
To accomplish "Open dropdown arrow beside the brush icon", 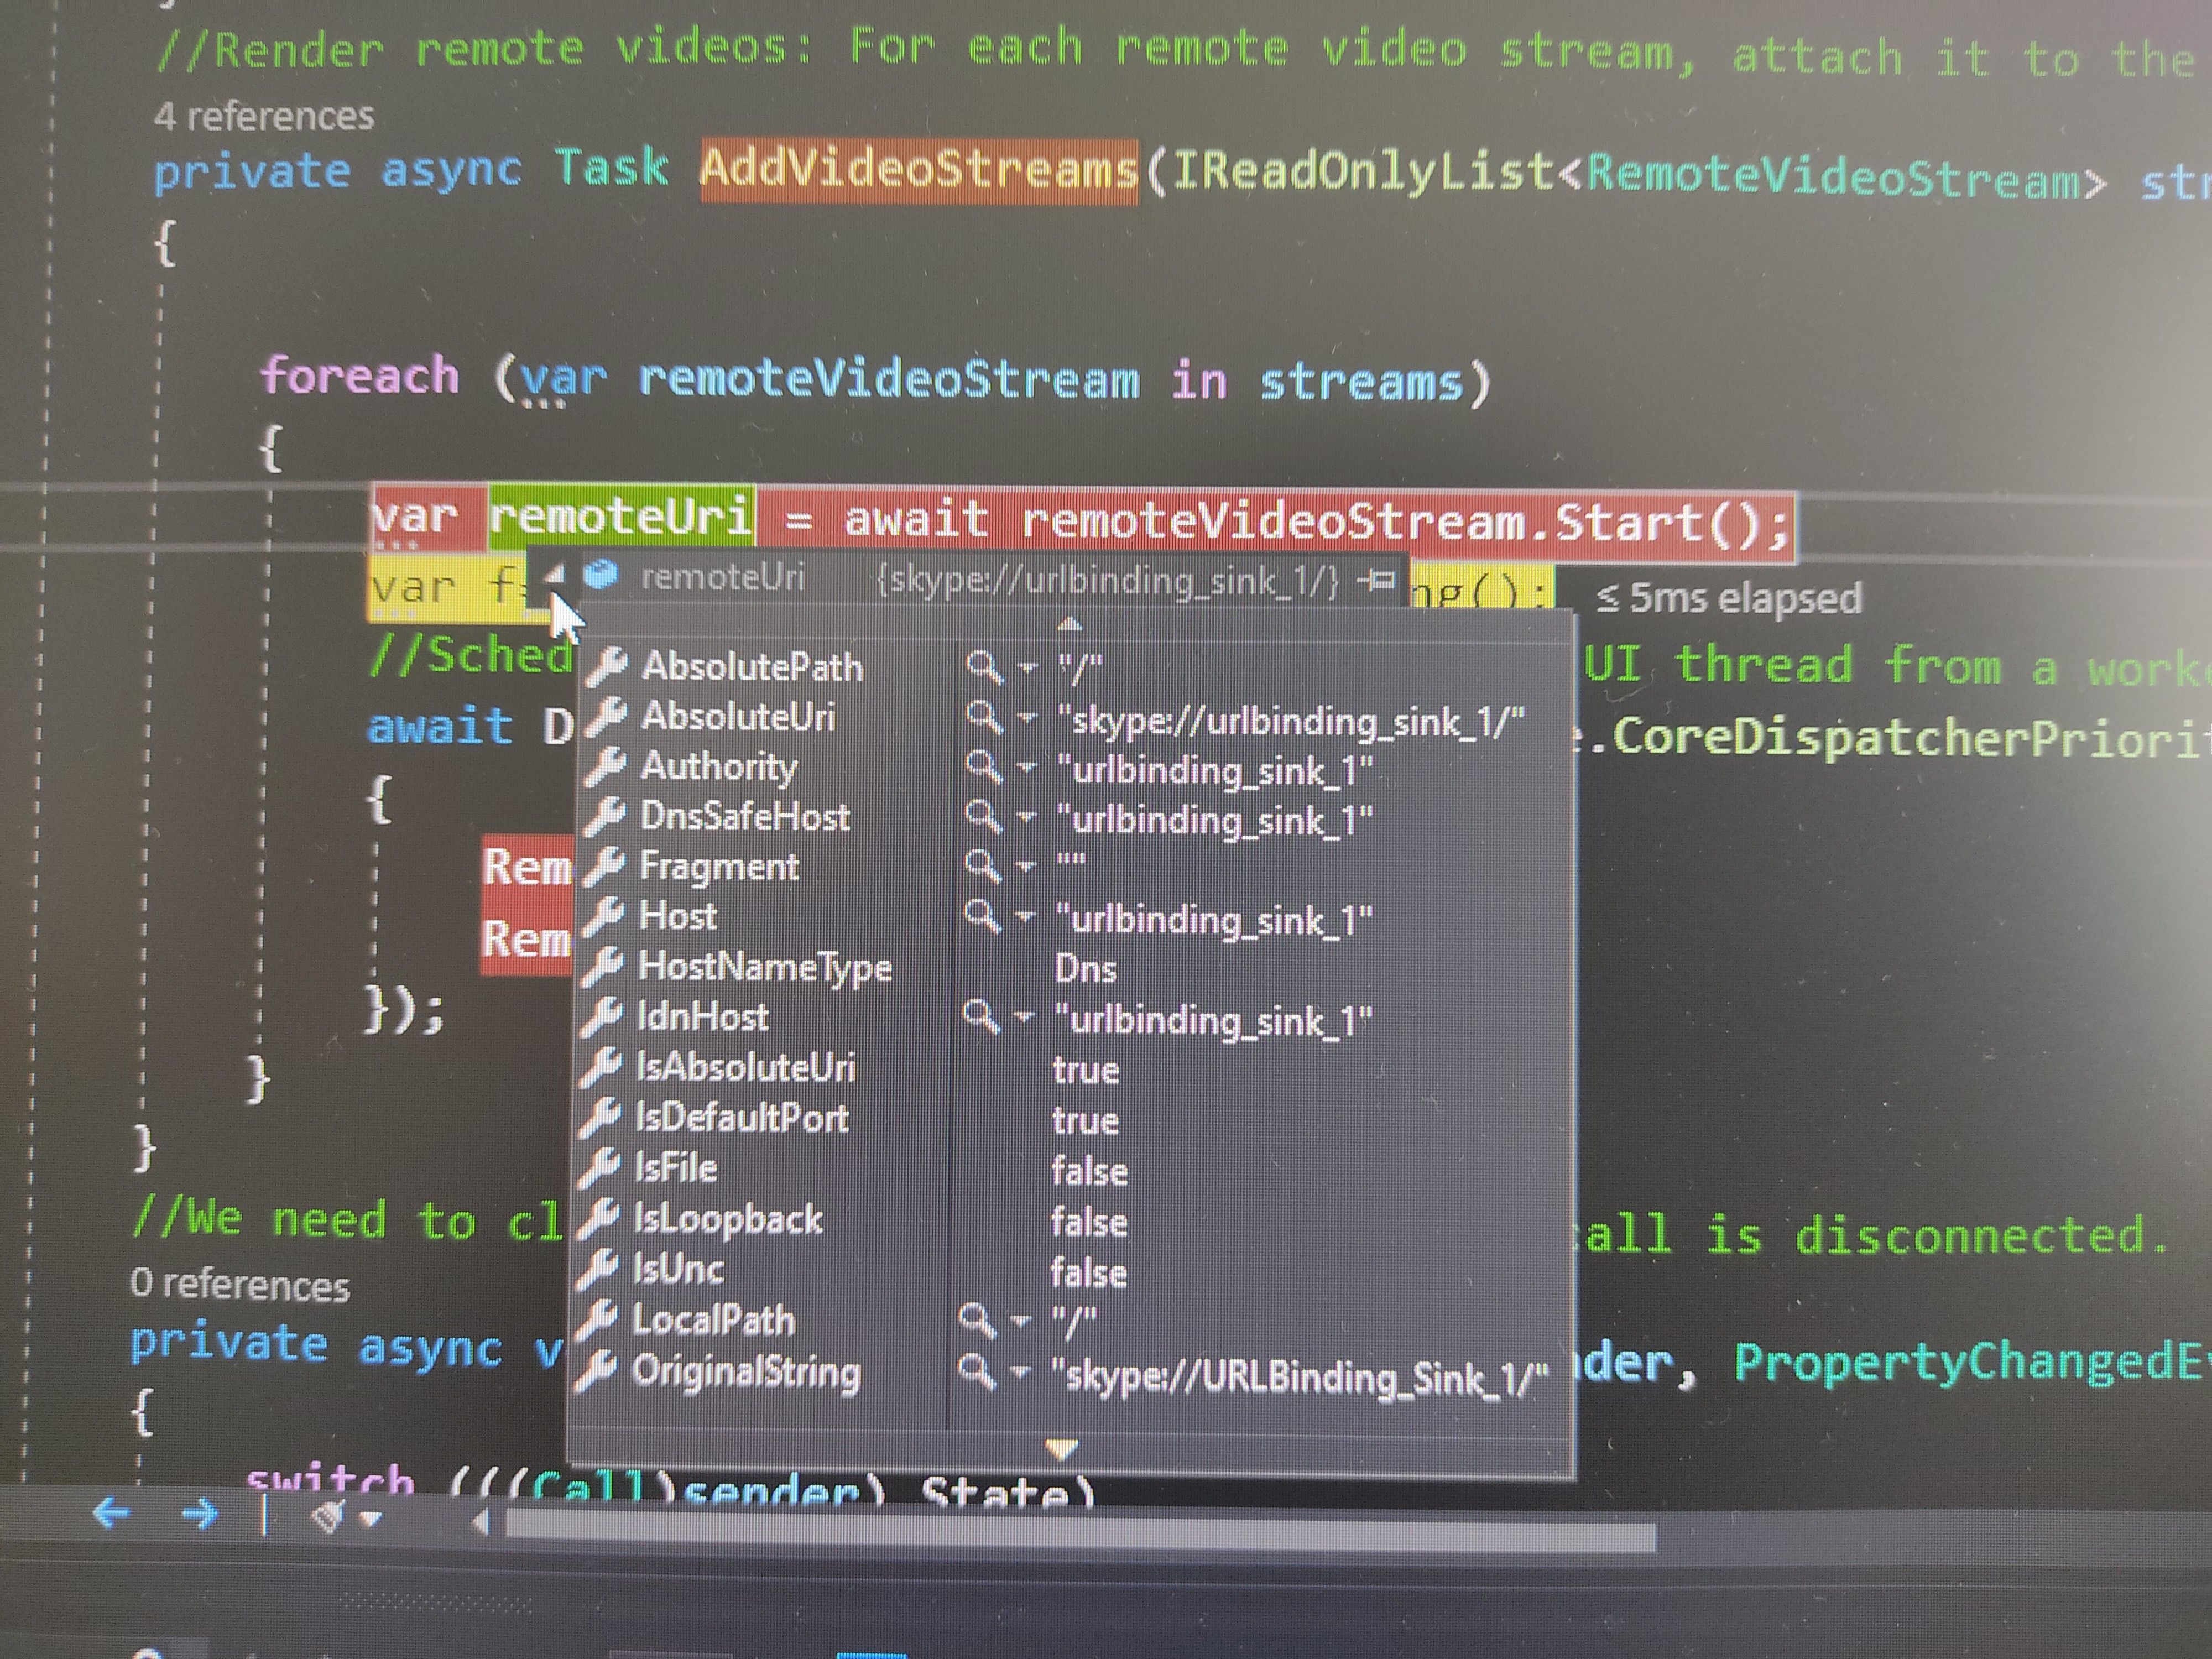I will point(371,1519).
